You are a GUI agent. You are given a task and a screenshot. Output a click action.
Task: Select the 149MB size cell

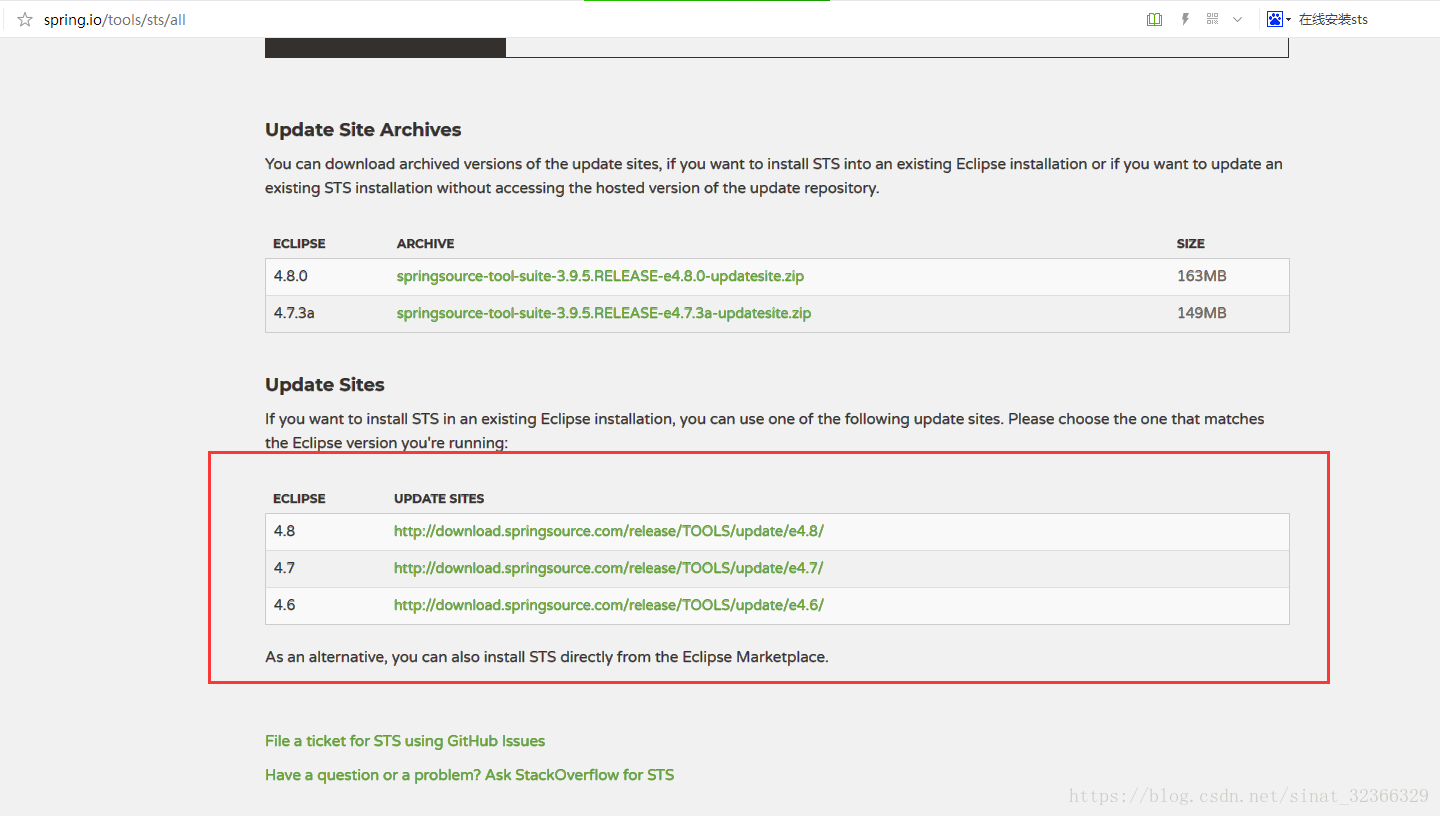[1201, 313]
